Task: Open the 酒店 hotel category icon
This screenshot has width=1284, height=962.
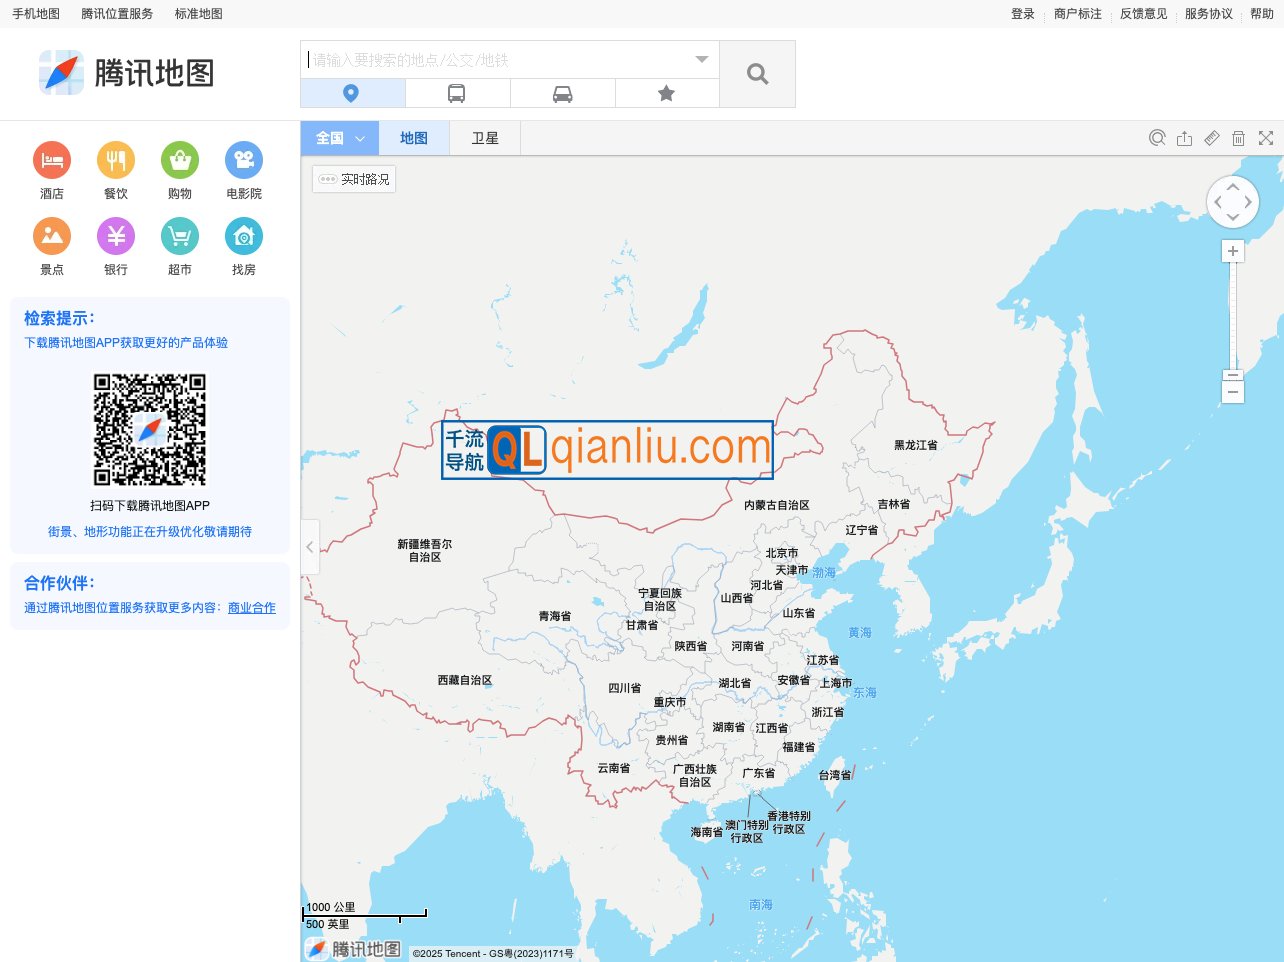Action: [51, 160]
